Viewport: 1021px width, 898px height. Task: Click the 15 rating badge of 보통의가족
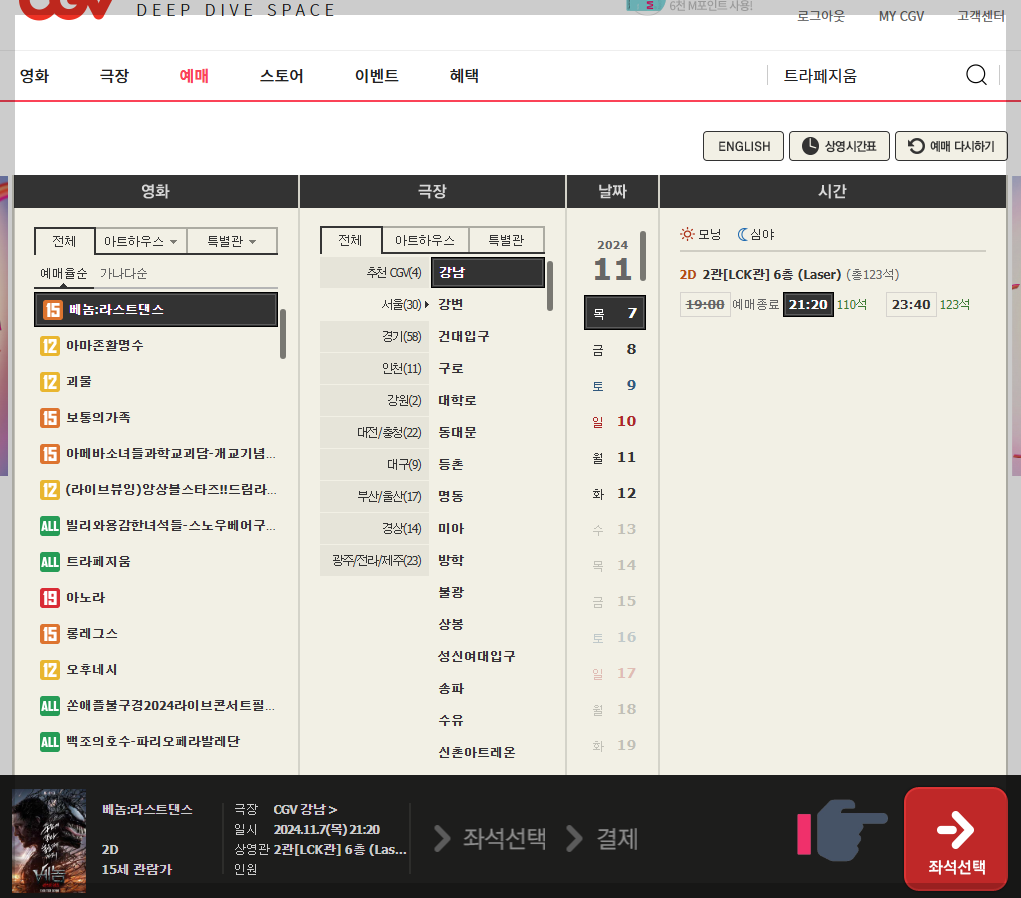coord(49,417)
